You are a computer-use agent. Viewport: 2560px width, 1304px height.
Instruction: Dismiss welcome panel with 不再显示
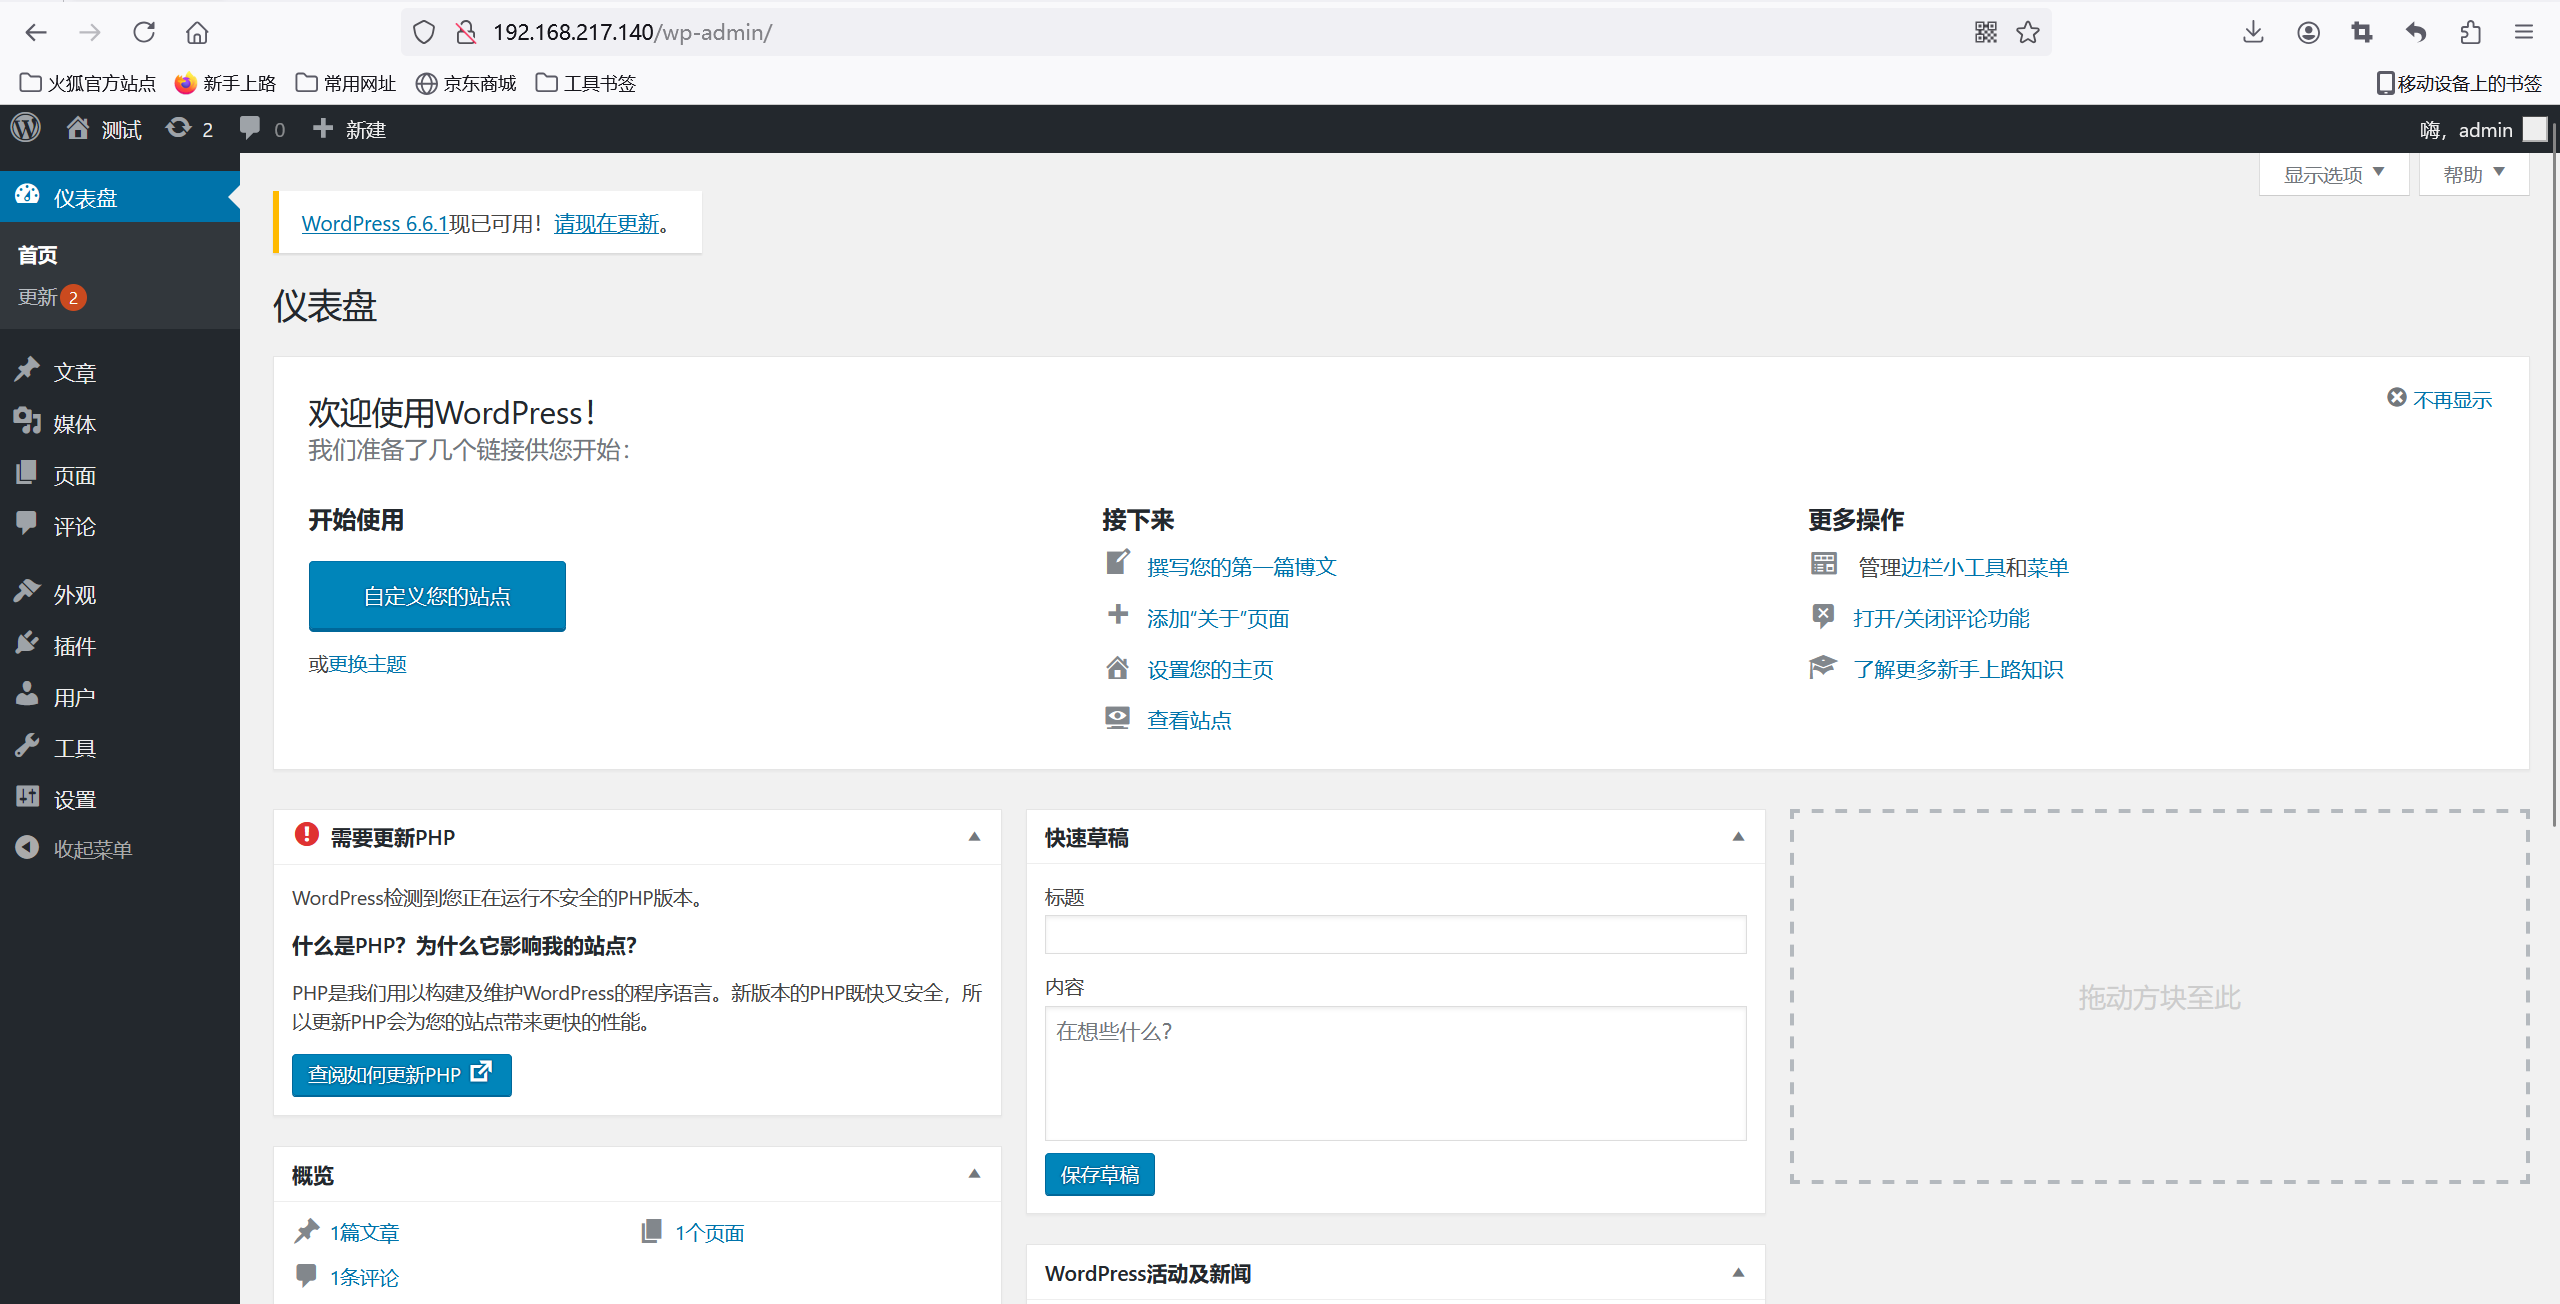click(x=2440, y=400)
